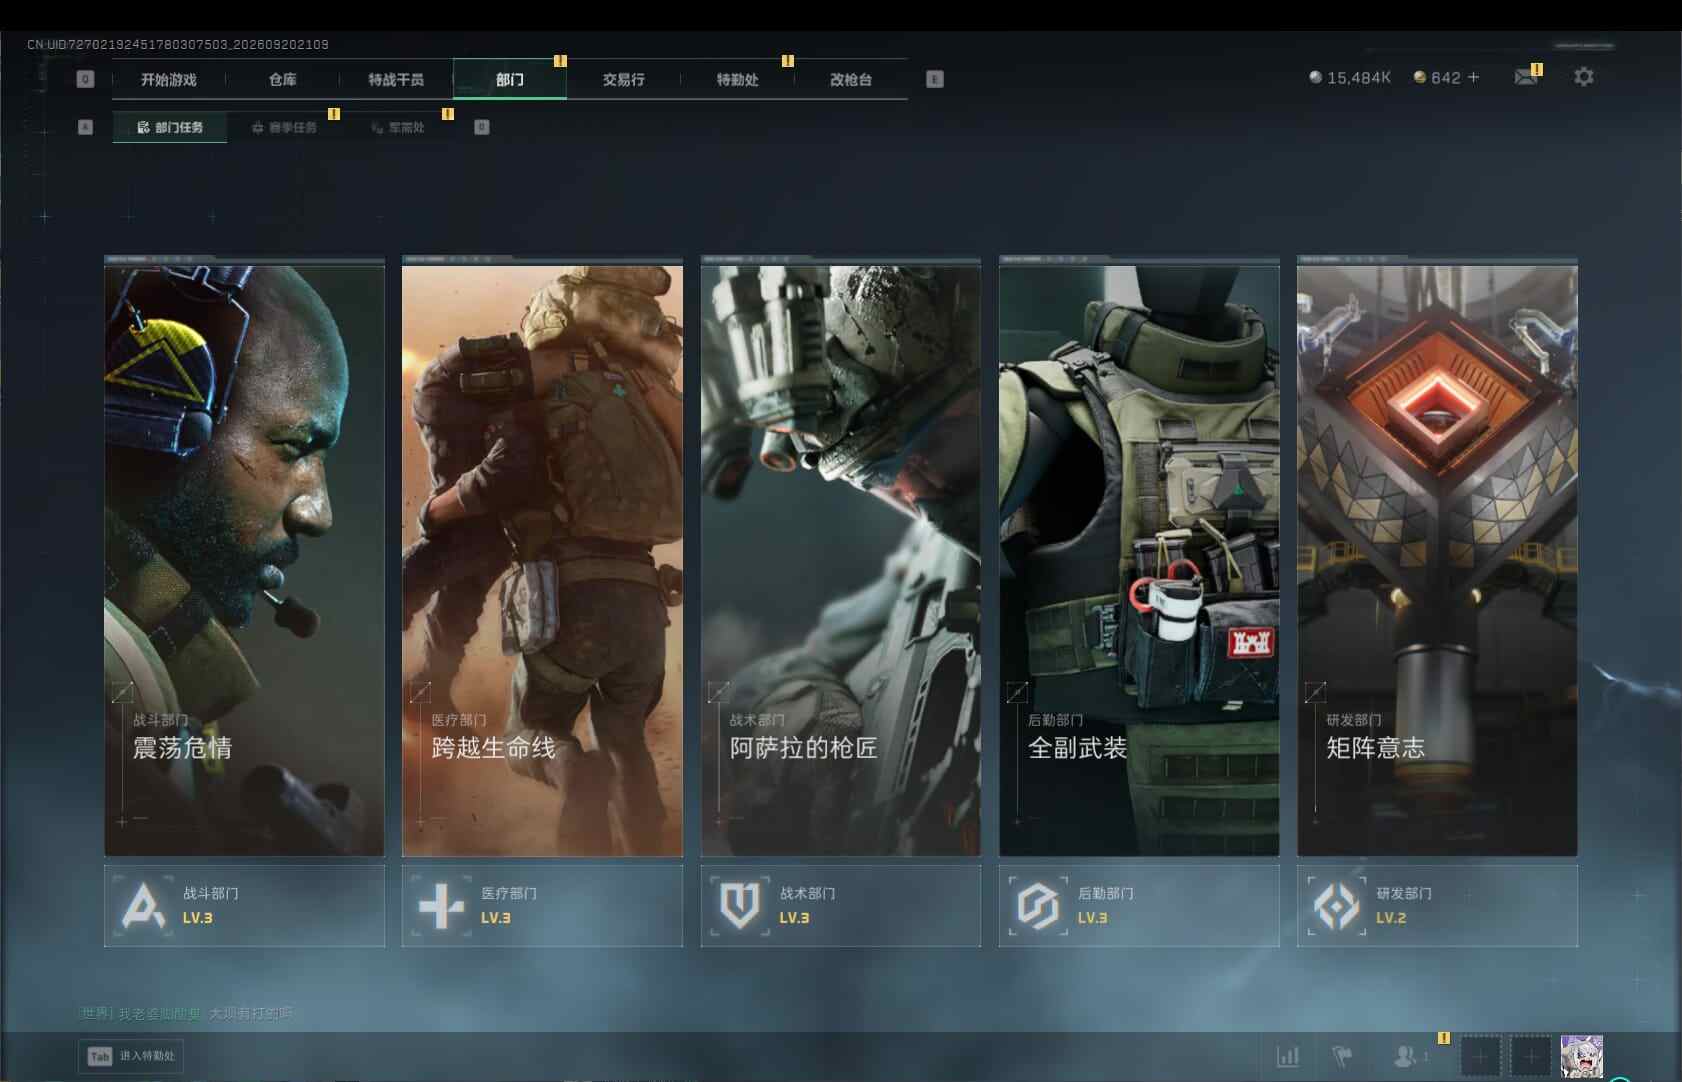The width and height of the screenshot is (1682, 1082).
Task: Select the 战术部门 LV.3 level button
Action: (x=841, y=906)
